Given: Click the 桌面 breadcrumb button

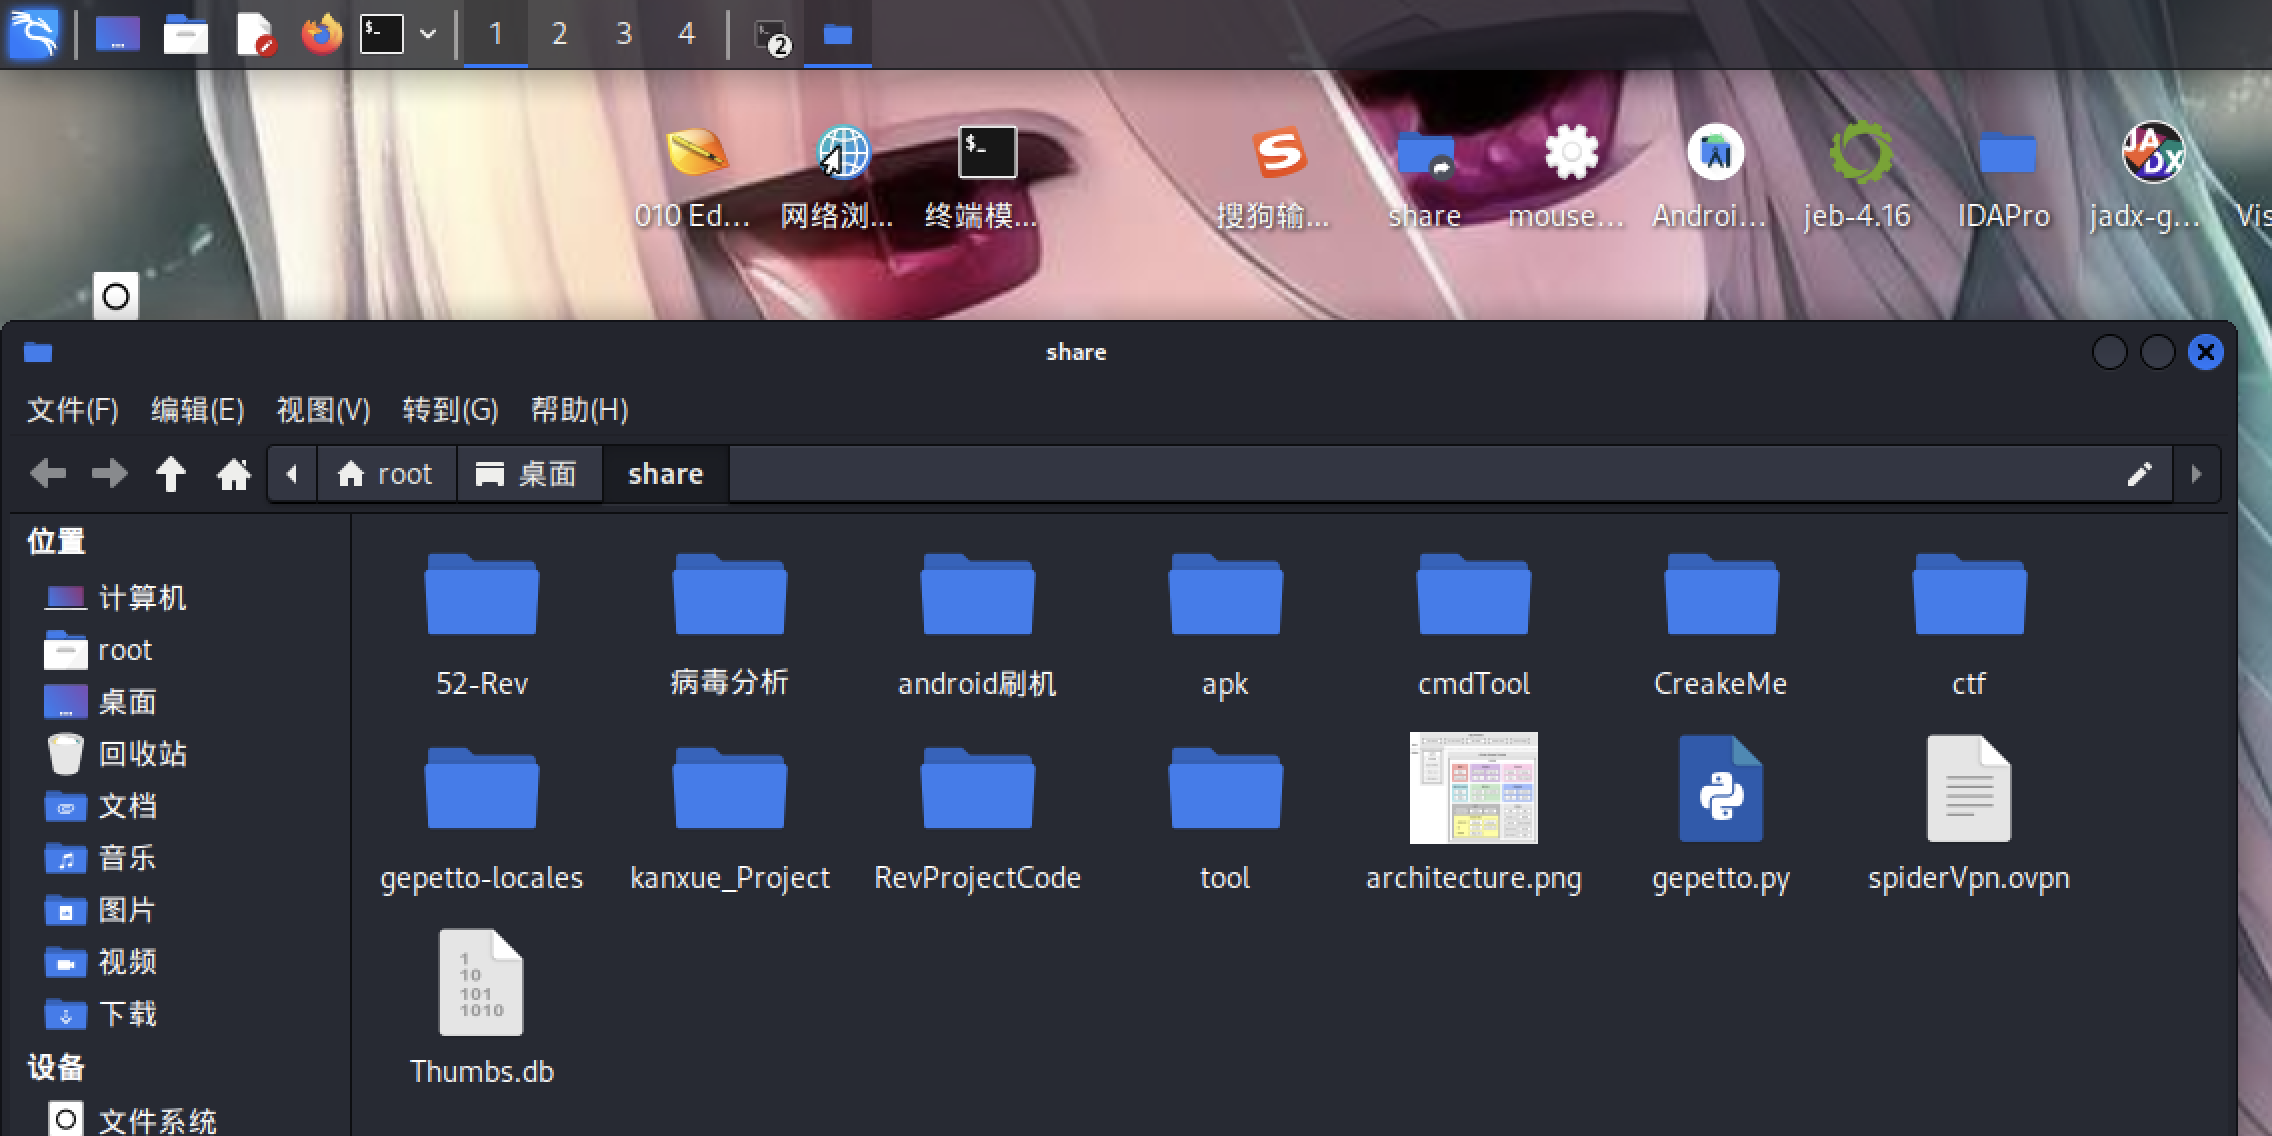Looking at the screenshot, I should click(x=528, y=474).
